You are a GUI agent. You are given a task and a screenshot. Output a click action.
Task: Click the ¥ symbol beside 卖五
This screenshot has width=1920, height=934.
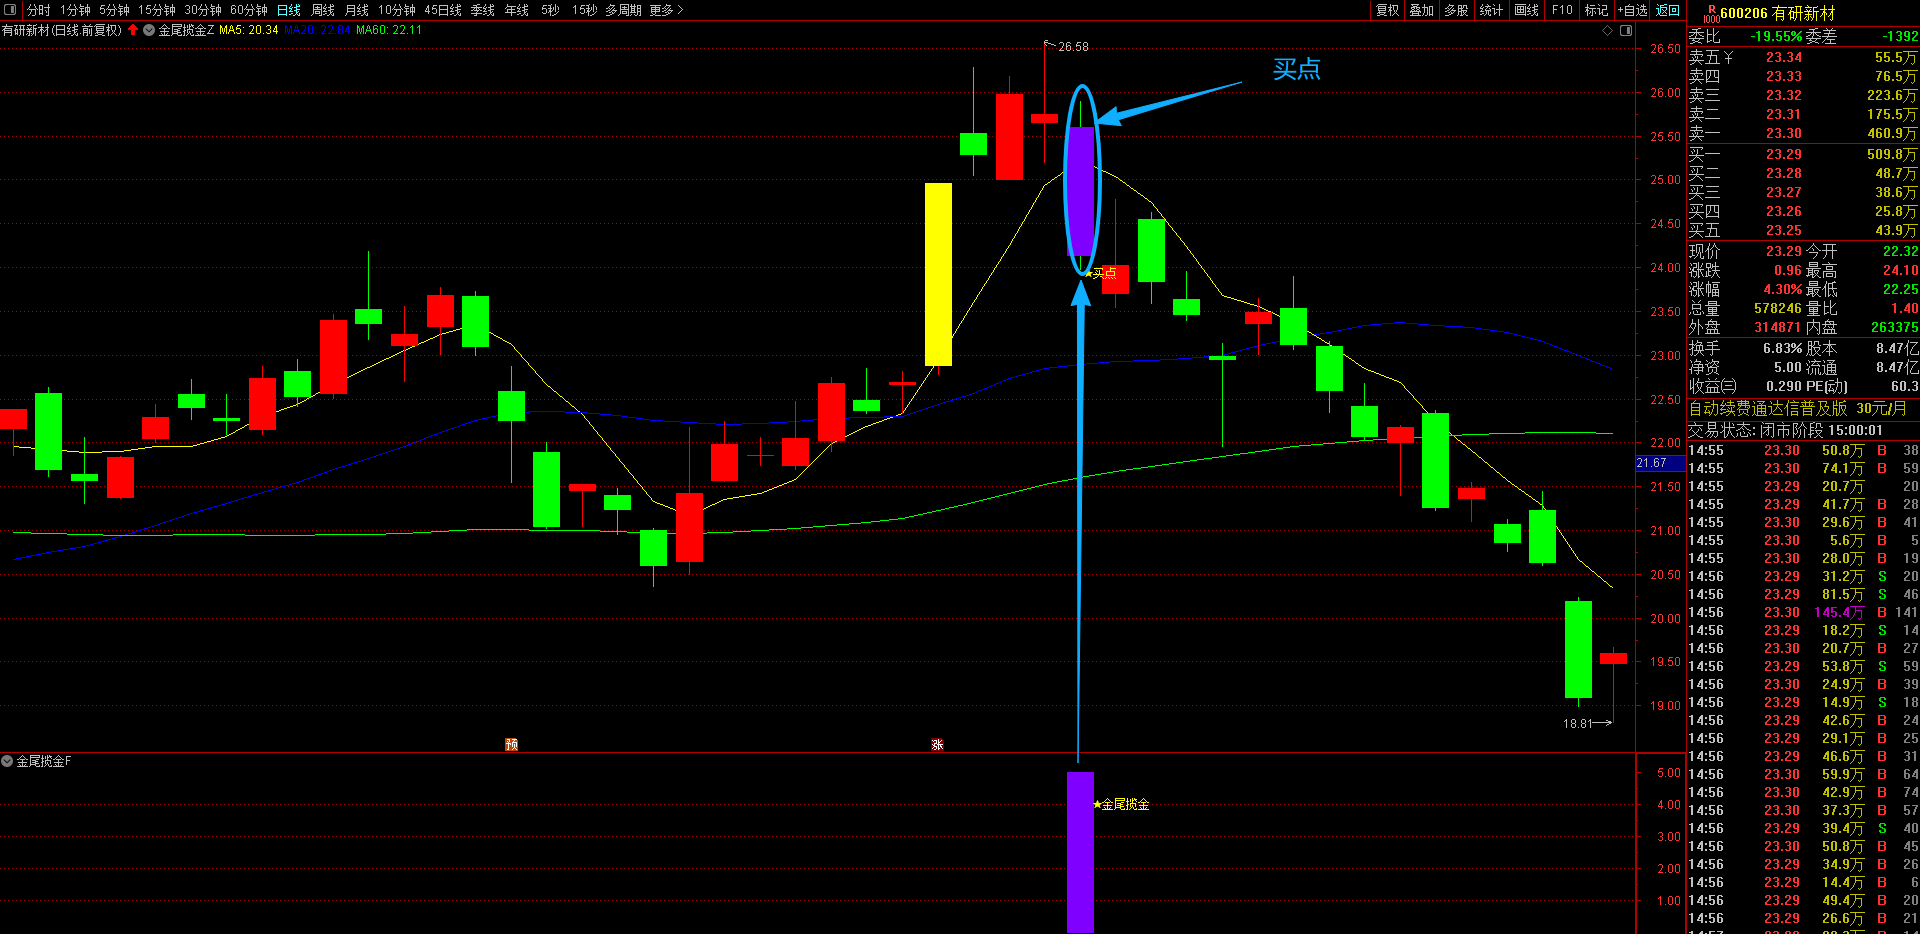(x=1728, y=58)
